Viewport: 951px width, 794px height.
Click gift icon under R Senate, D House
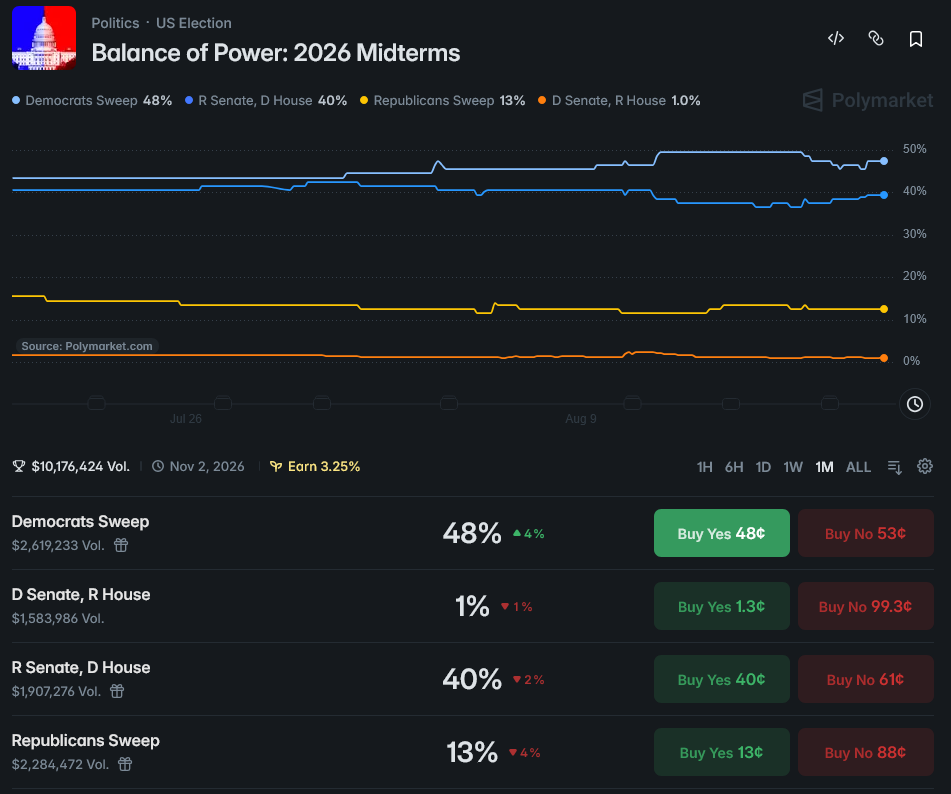117,691
